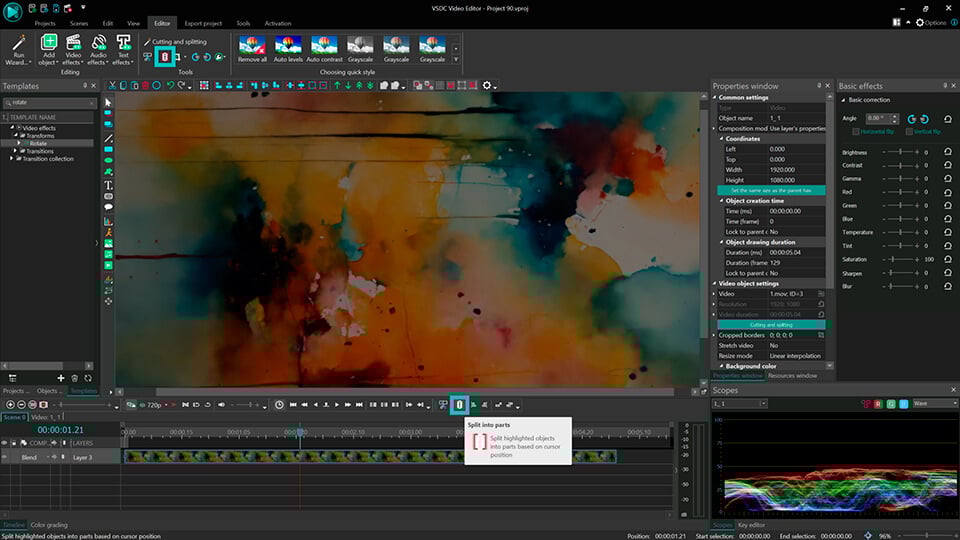Enable the Vertical flip checkbox
This screenshot has width=960, height=540.
pos(909,132)
